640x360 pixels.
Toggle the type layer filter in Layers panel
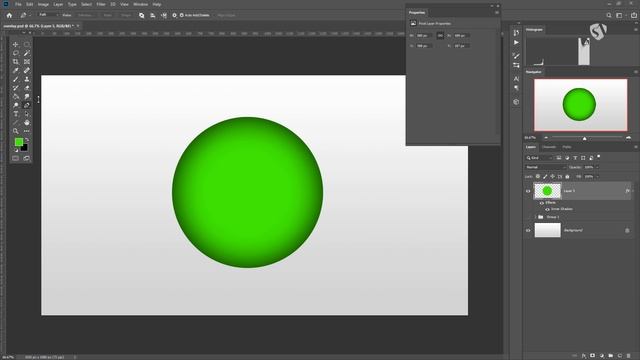(x=575, y=158)
